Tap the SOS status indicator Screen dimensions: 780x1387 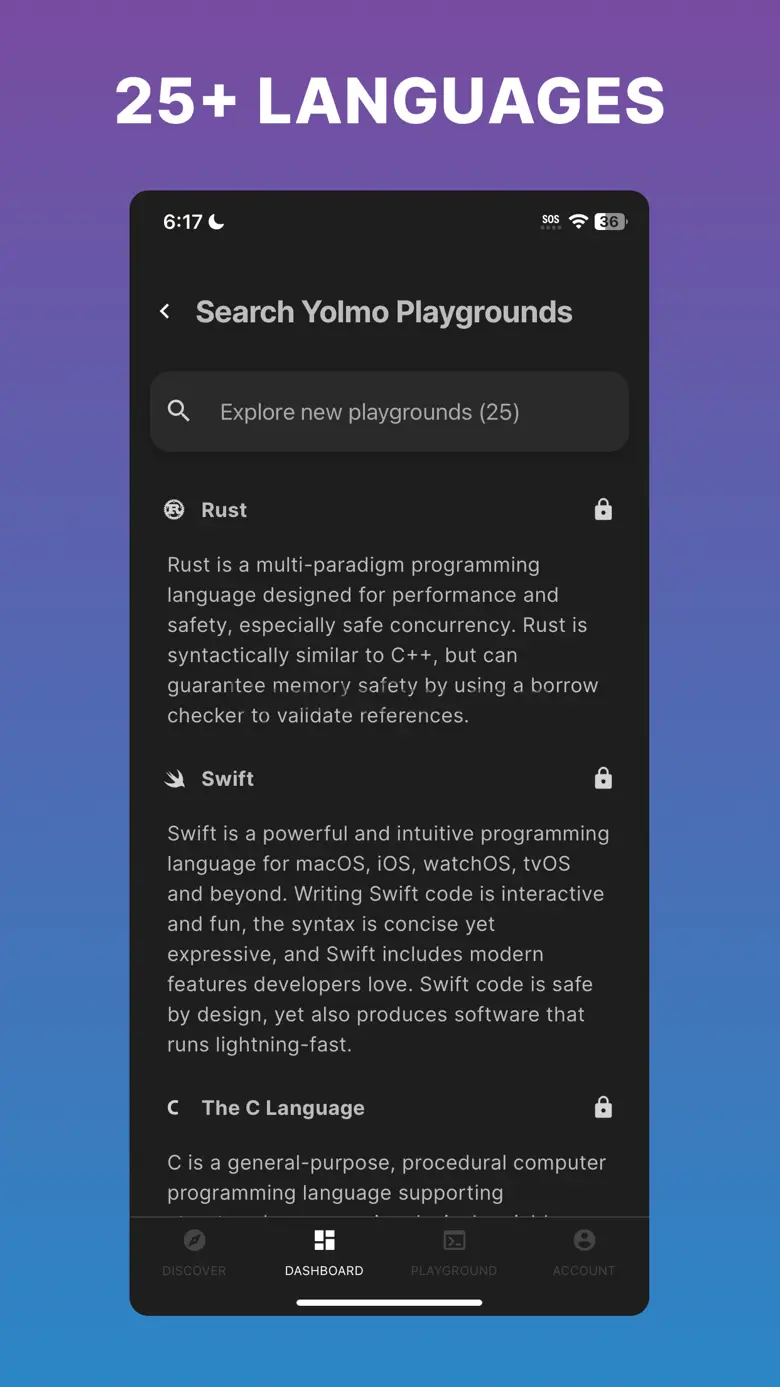tap(551, 221)
